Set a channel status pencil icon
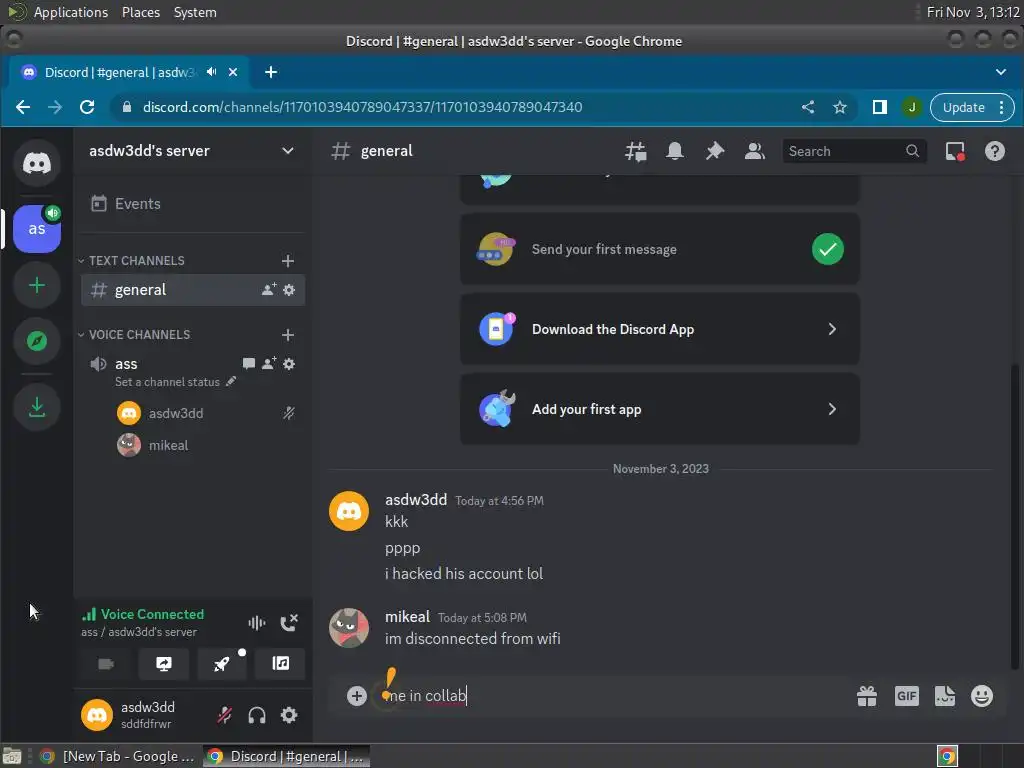The height and width of the screenshot is (768, 1024). tap(231, 381)
